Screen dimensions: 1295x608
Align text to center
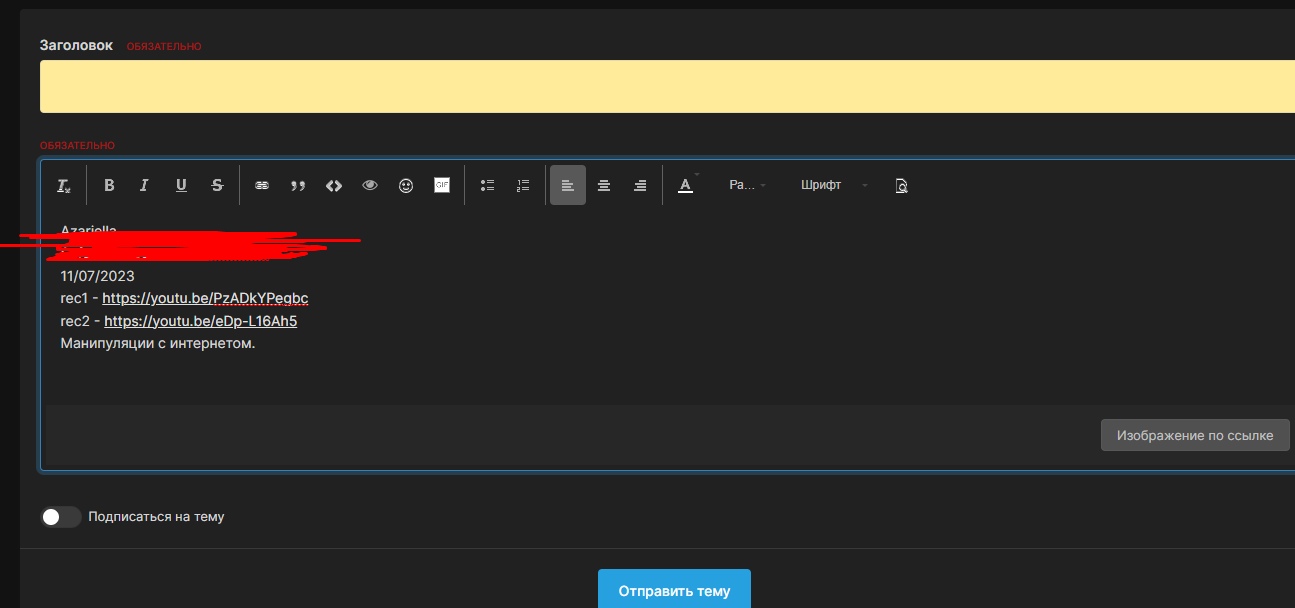click(x=604, y=185)
